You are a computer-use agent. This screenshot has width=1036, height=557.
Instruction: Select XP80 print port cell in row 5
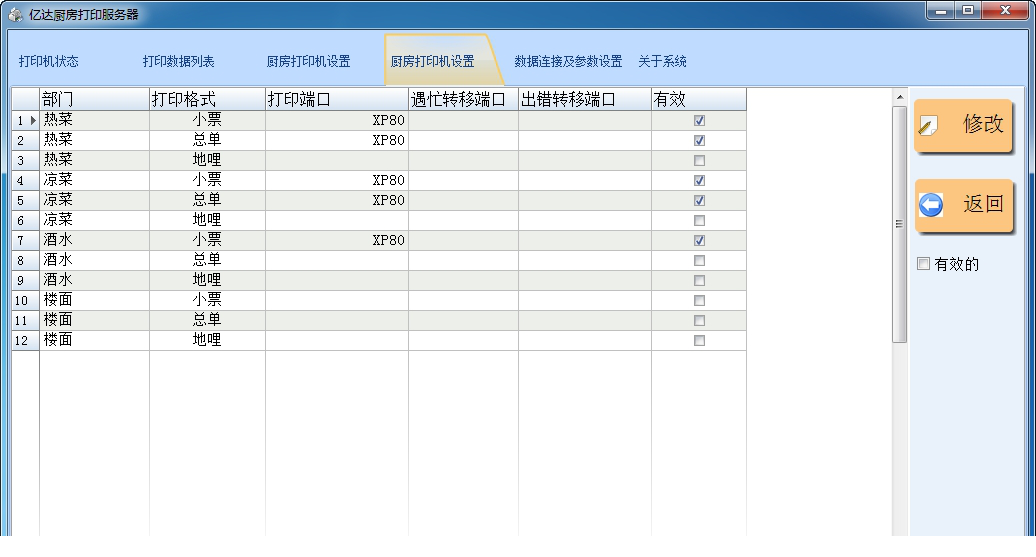[x=337, y=200]
